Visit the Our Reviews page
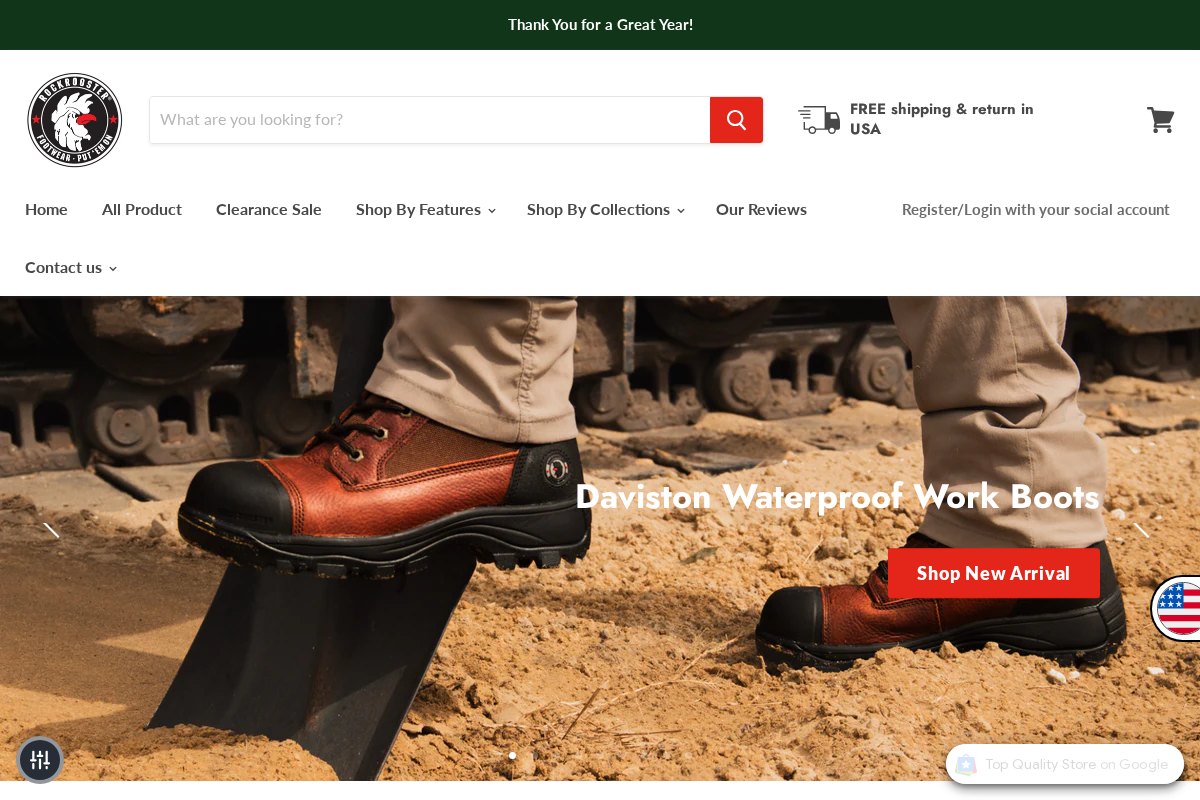1200x800 pixels. (x=761, y=210)
